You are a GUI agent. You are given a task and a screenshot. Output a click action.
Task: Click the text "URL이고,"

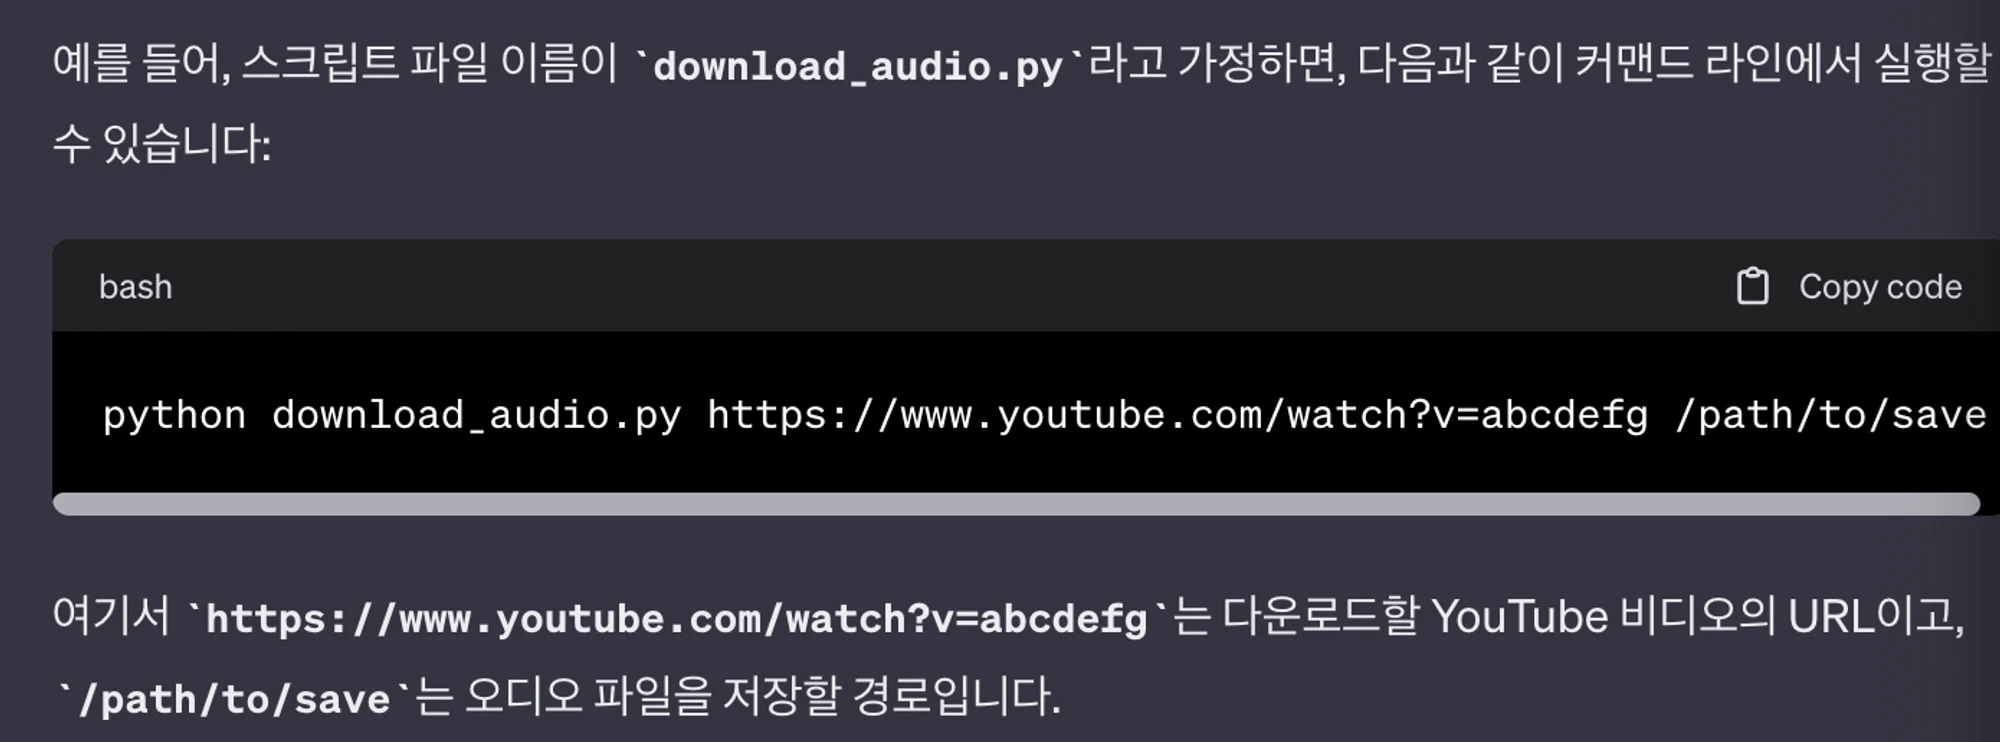[1876, 617]
